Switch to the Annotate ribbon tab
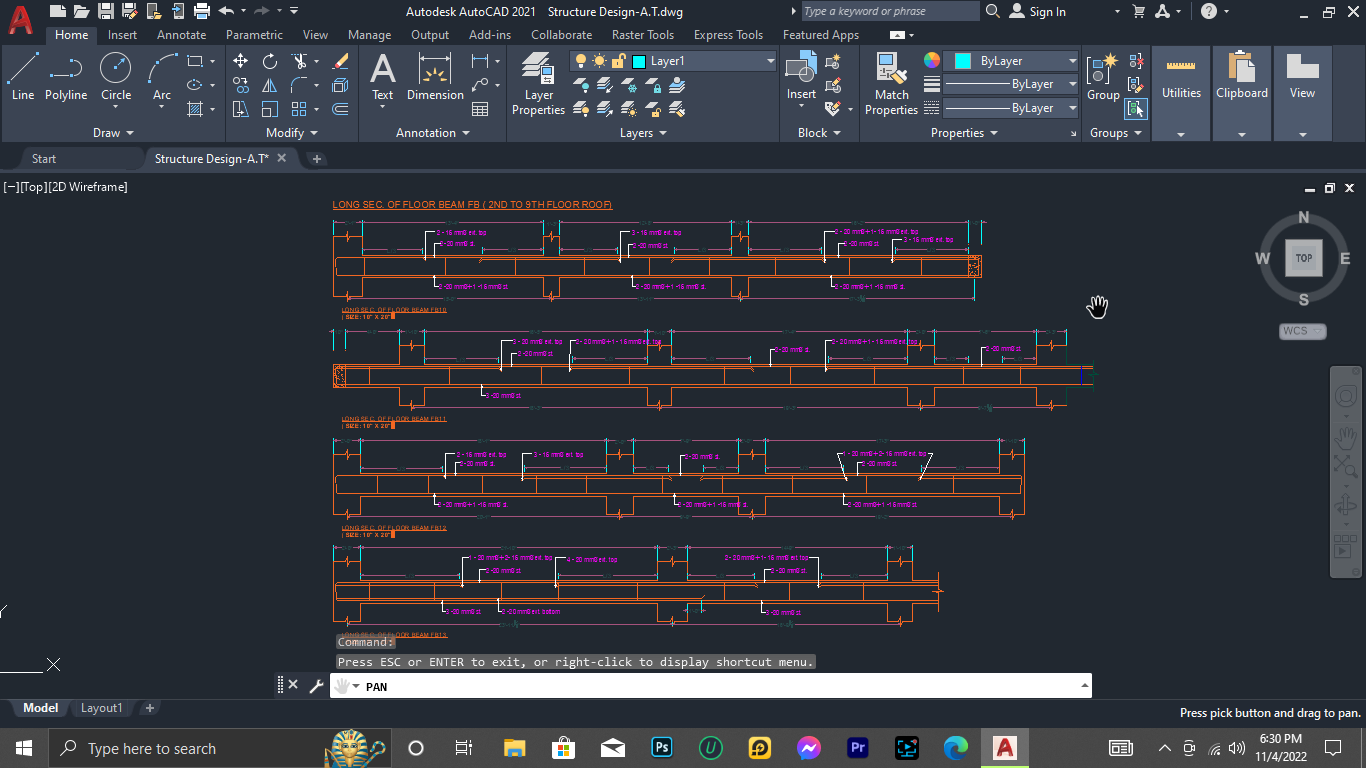 click(181, 34)
